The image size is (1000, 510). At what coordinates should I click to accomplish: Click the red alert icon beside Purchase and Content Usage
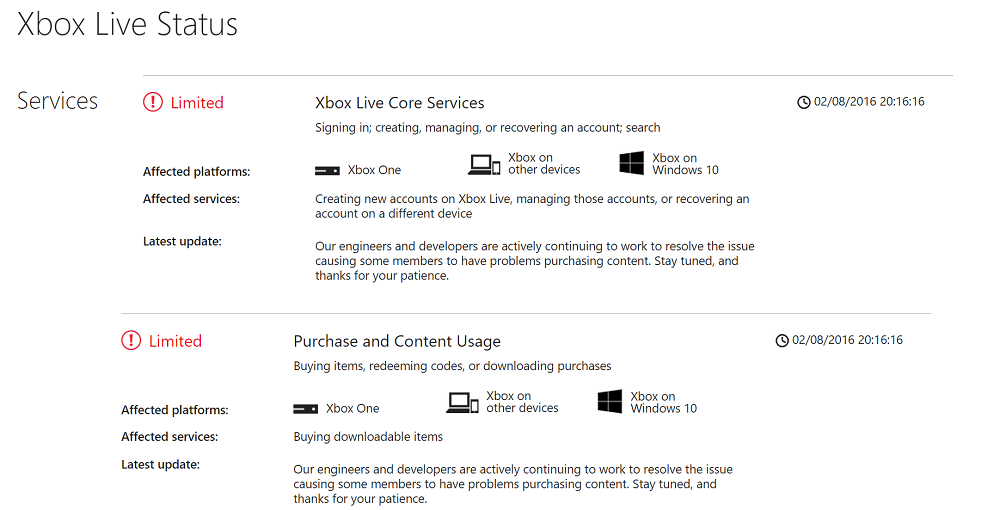(x=131, y=340)
